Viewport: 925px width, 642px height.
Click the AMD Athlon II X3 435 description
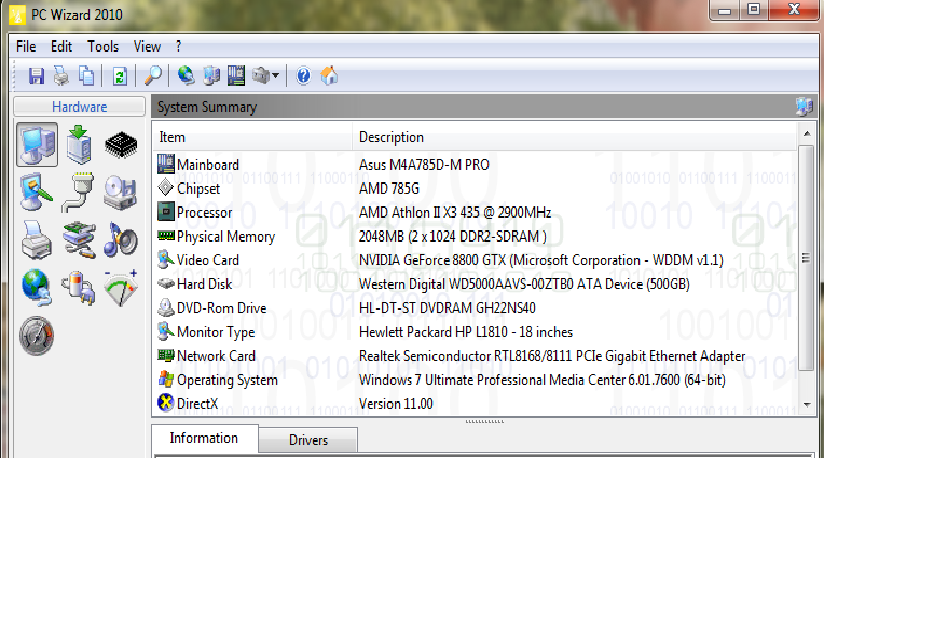[455, 212]
